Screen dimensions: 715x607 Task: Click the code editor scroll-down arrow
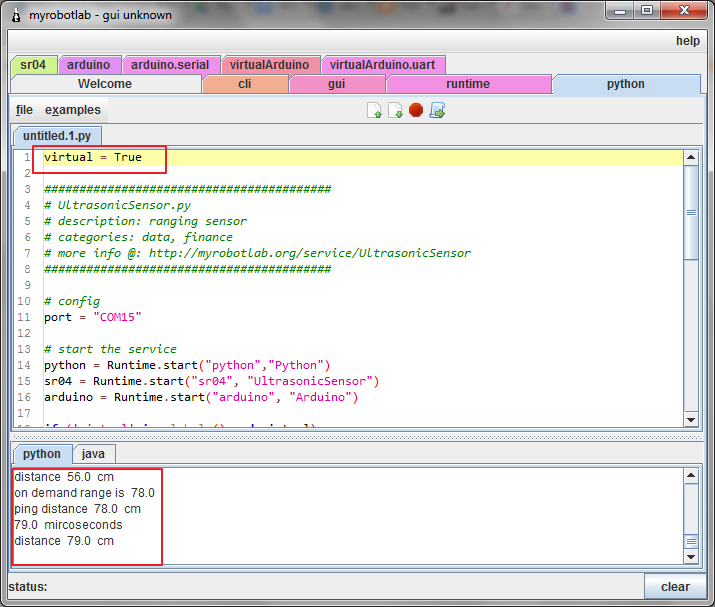coord(691,420)
